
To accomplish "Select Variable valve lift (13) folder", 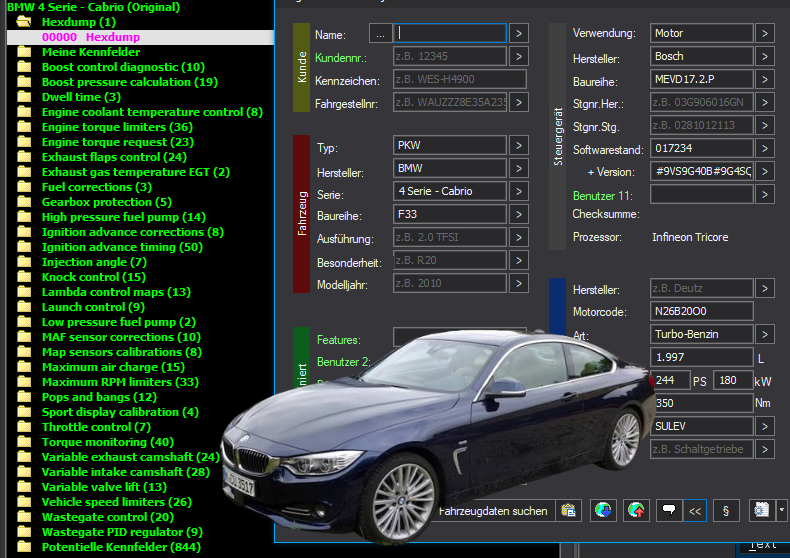I will pos(104,487).
